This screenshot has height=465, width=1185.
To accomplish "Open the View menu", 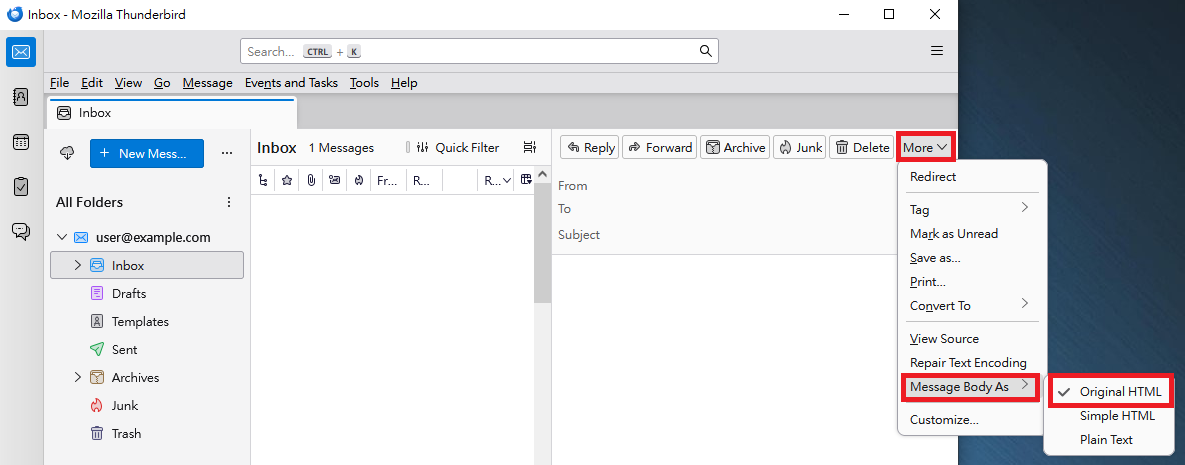I will click(128, 83).
